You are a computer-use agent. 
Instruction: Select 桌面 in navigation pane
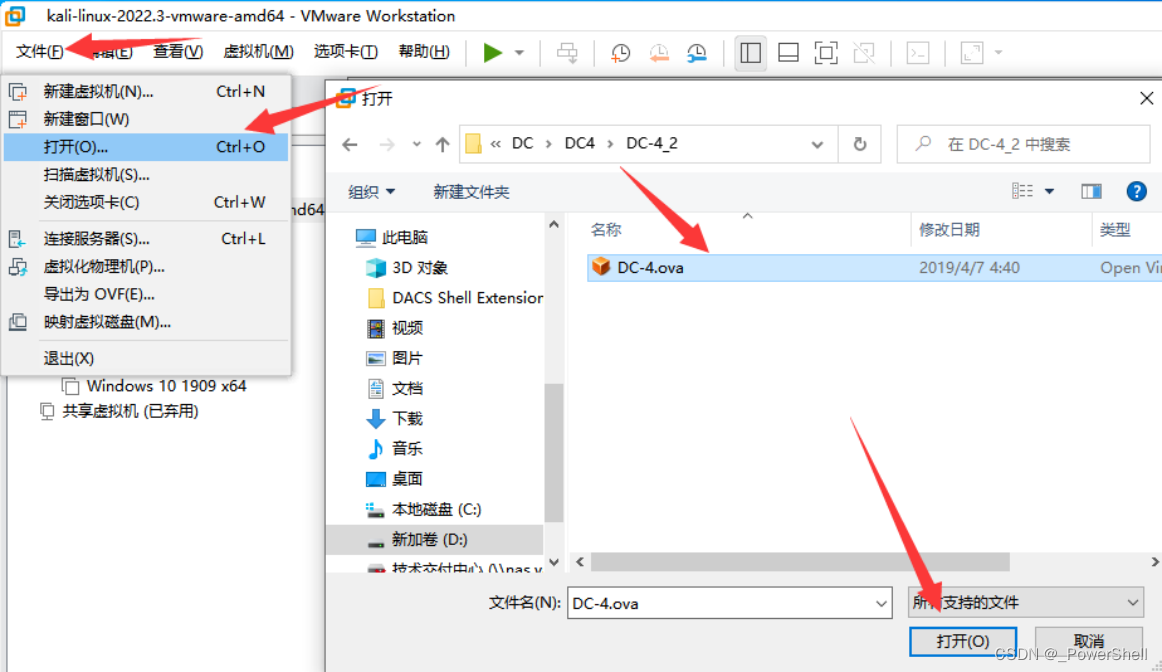pyautogui.click(x=394, y=479)
